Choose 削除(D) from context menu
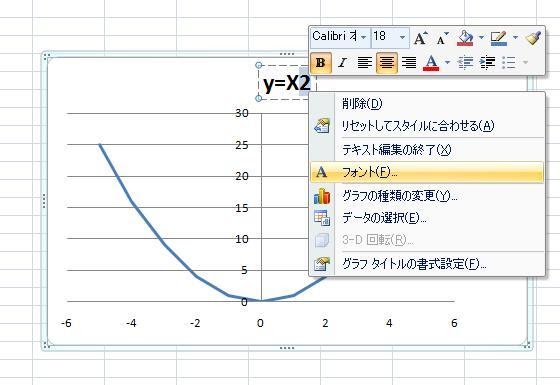 [427, 104]
